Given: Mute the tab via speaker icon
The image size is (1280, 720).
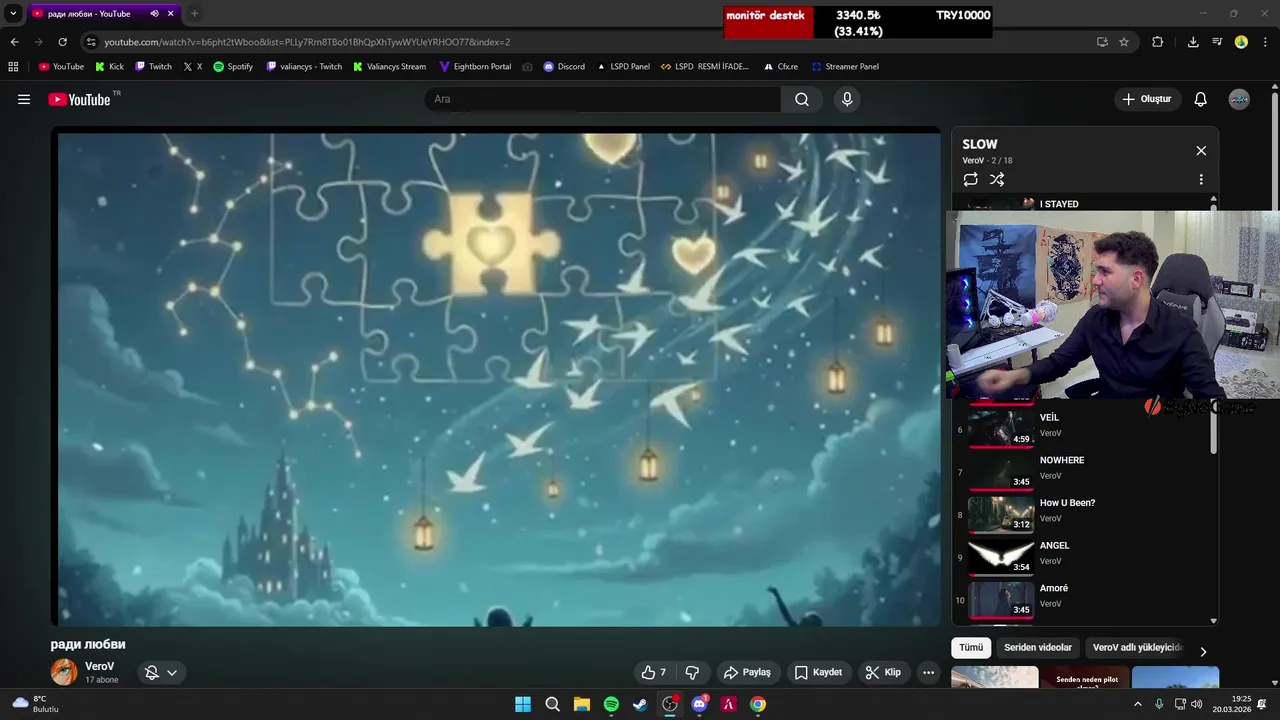Looking at the screenshot, I should [154, 14].
